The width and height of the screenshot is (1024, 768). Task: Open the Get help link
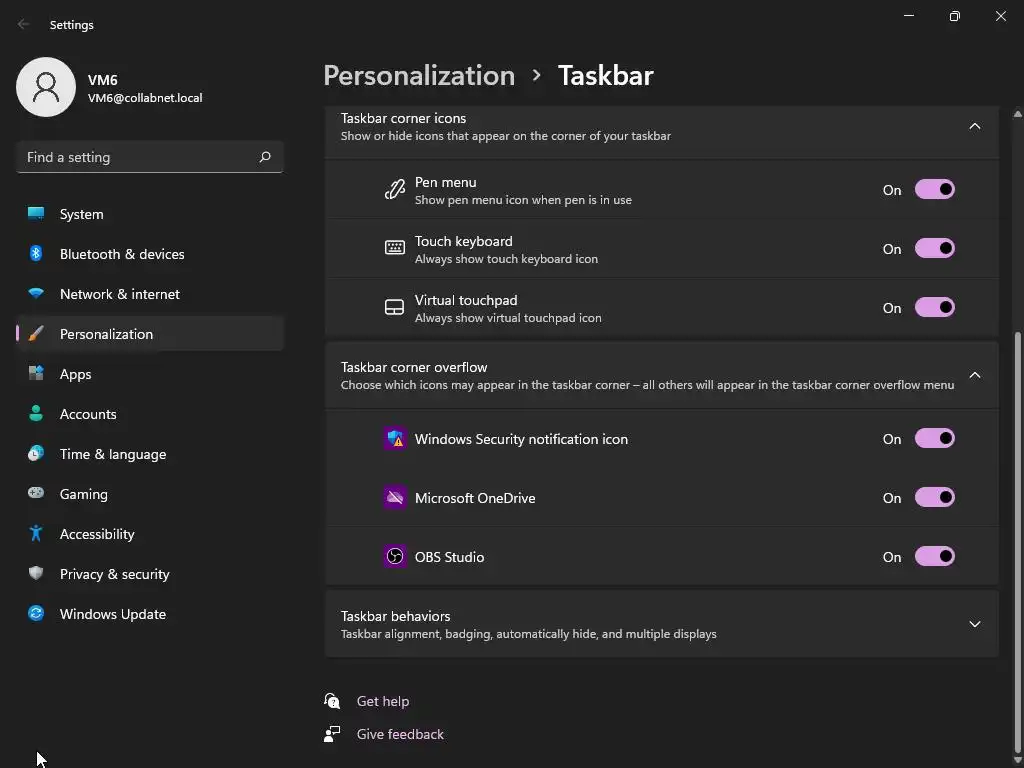point(383,701)
